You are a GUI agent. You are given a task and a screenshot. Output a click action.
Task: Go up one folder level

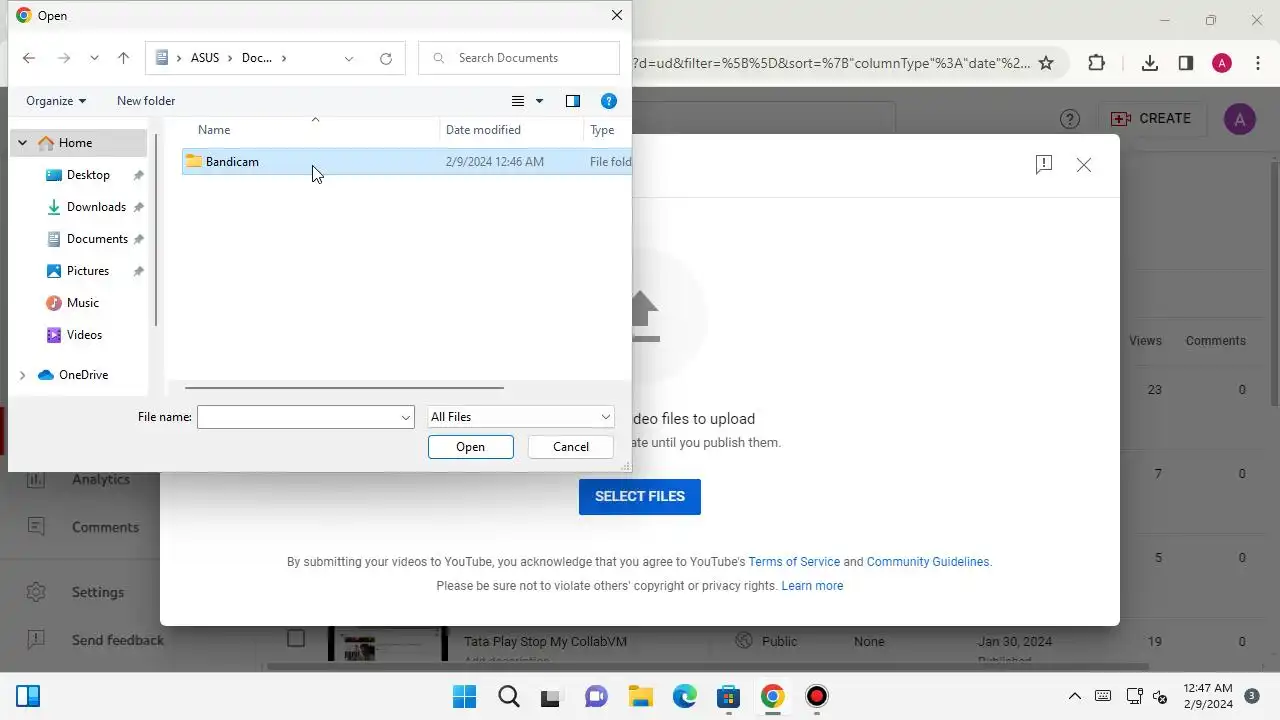pyautogui.click(x=124, y=58)
